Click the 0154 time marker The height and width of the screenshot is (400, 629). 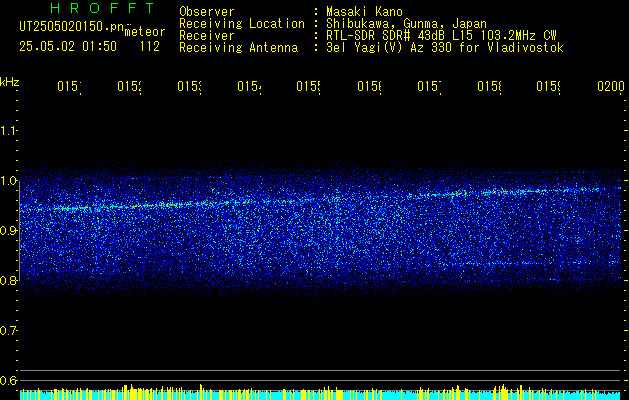pos(249,87)
